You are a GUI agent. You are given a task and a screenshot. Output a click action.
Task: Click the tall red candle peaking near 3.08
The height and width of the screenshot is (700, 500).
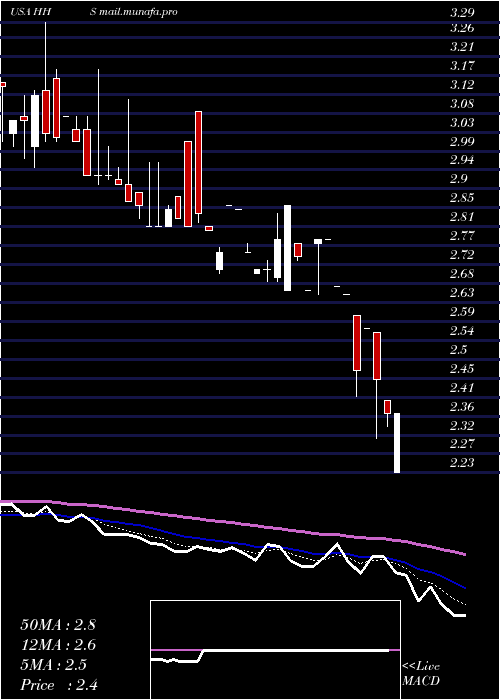pyautogui.click(x=198, y=162)
